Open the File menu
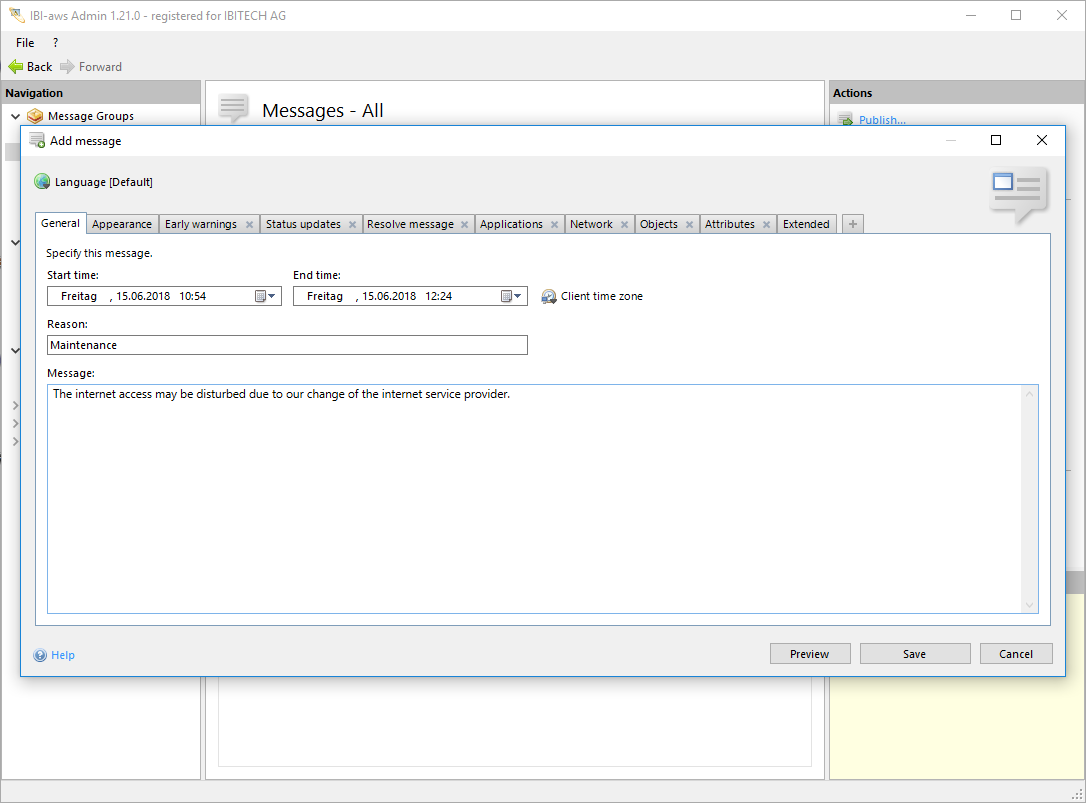The height and width of the screenshot is (803, 1086). (x=25, y=43)
